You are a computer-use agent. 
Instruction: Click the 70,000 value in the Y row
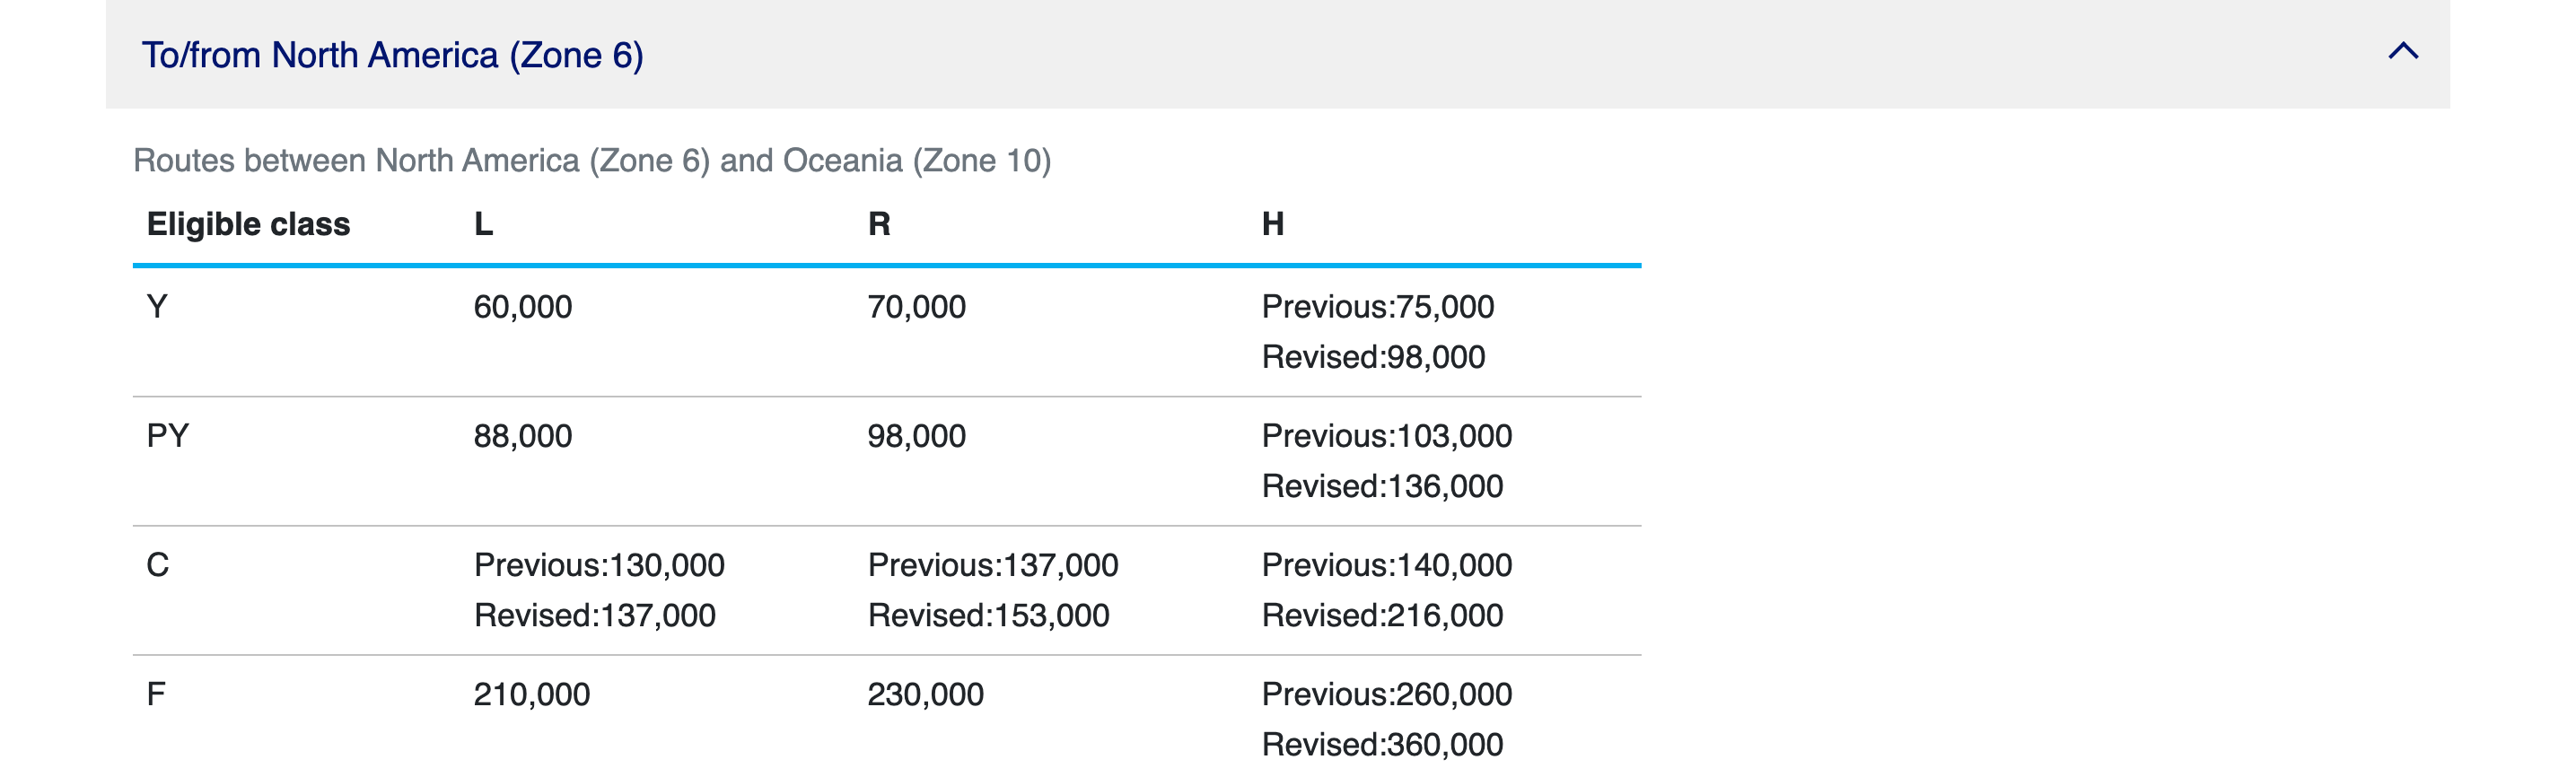pos(916,306)
